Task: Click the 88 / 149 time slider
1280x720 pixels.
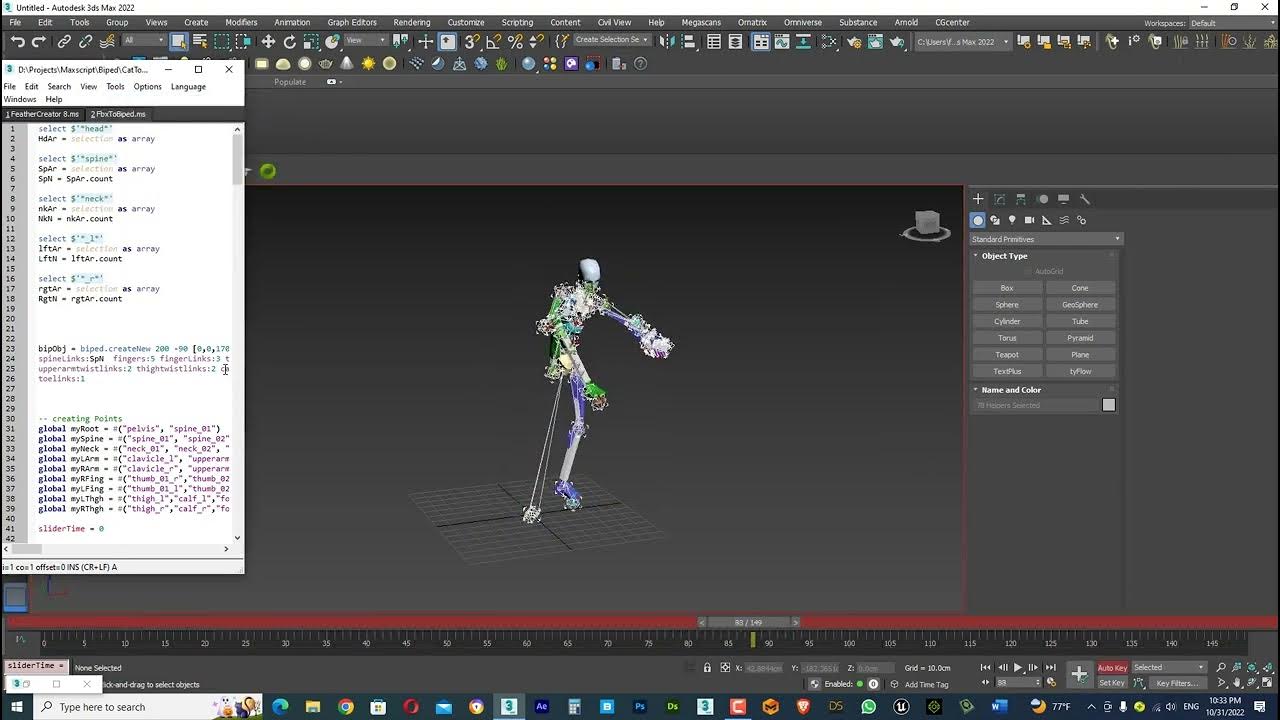Action: [748, 622]
